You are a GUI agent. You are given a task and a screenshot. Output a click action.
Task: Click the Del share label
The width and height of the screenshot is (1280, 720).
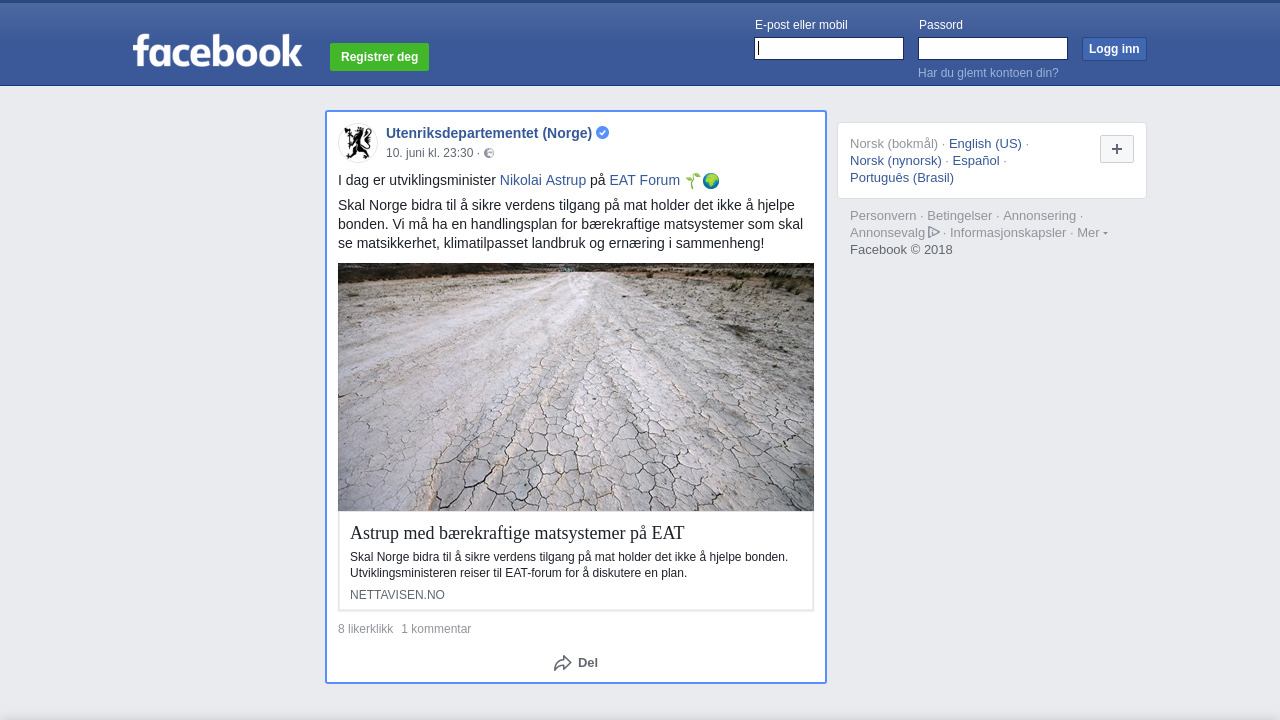(588, 663)
